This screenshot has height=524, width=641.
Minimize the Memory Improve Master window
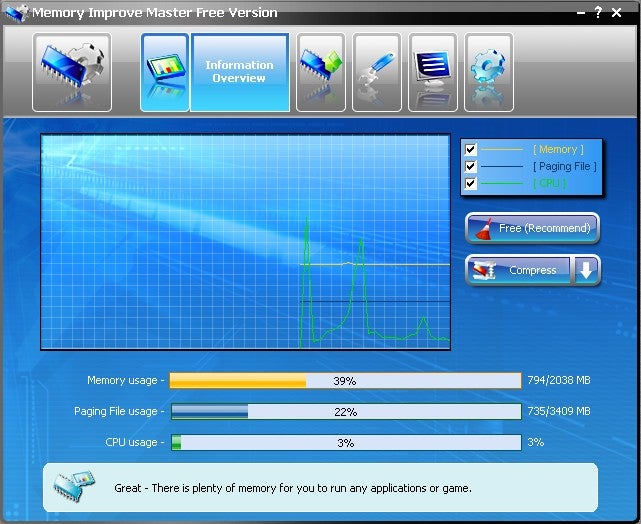click(581, 14)
